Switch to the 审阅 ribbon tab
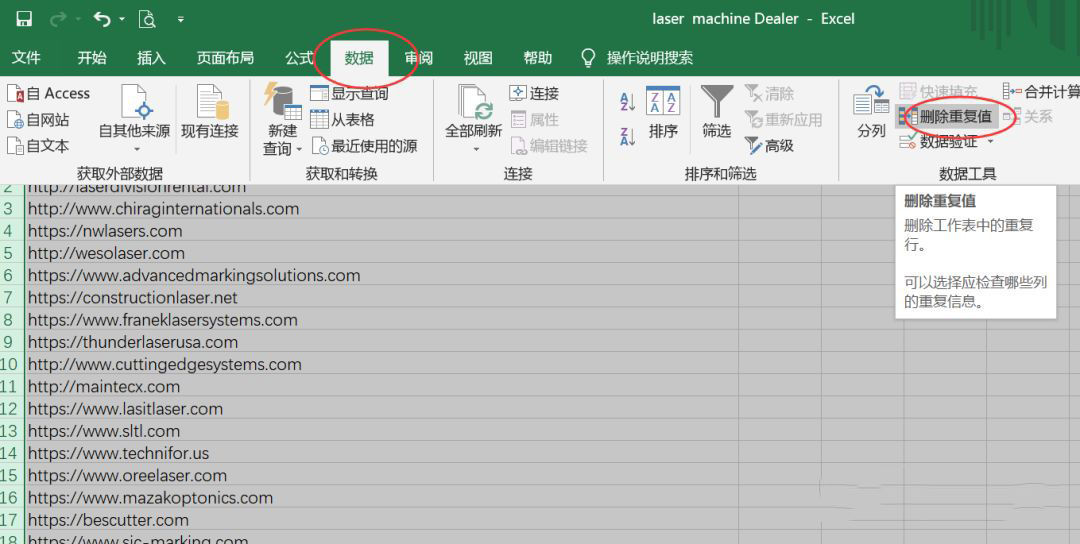This screenshot has width=1080, height=544. coord(418,58)
